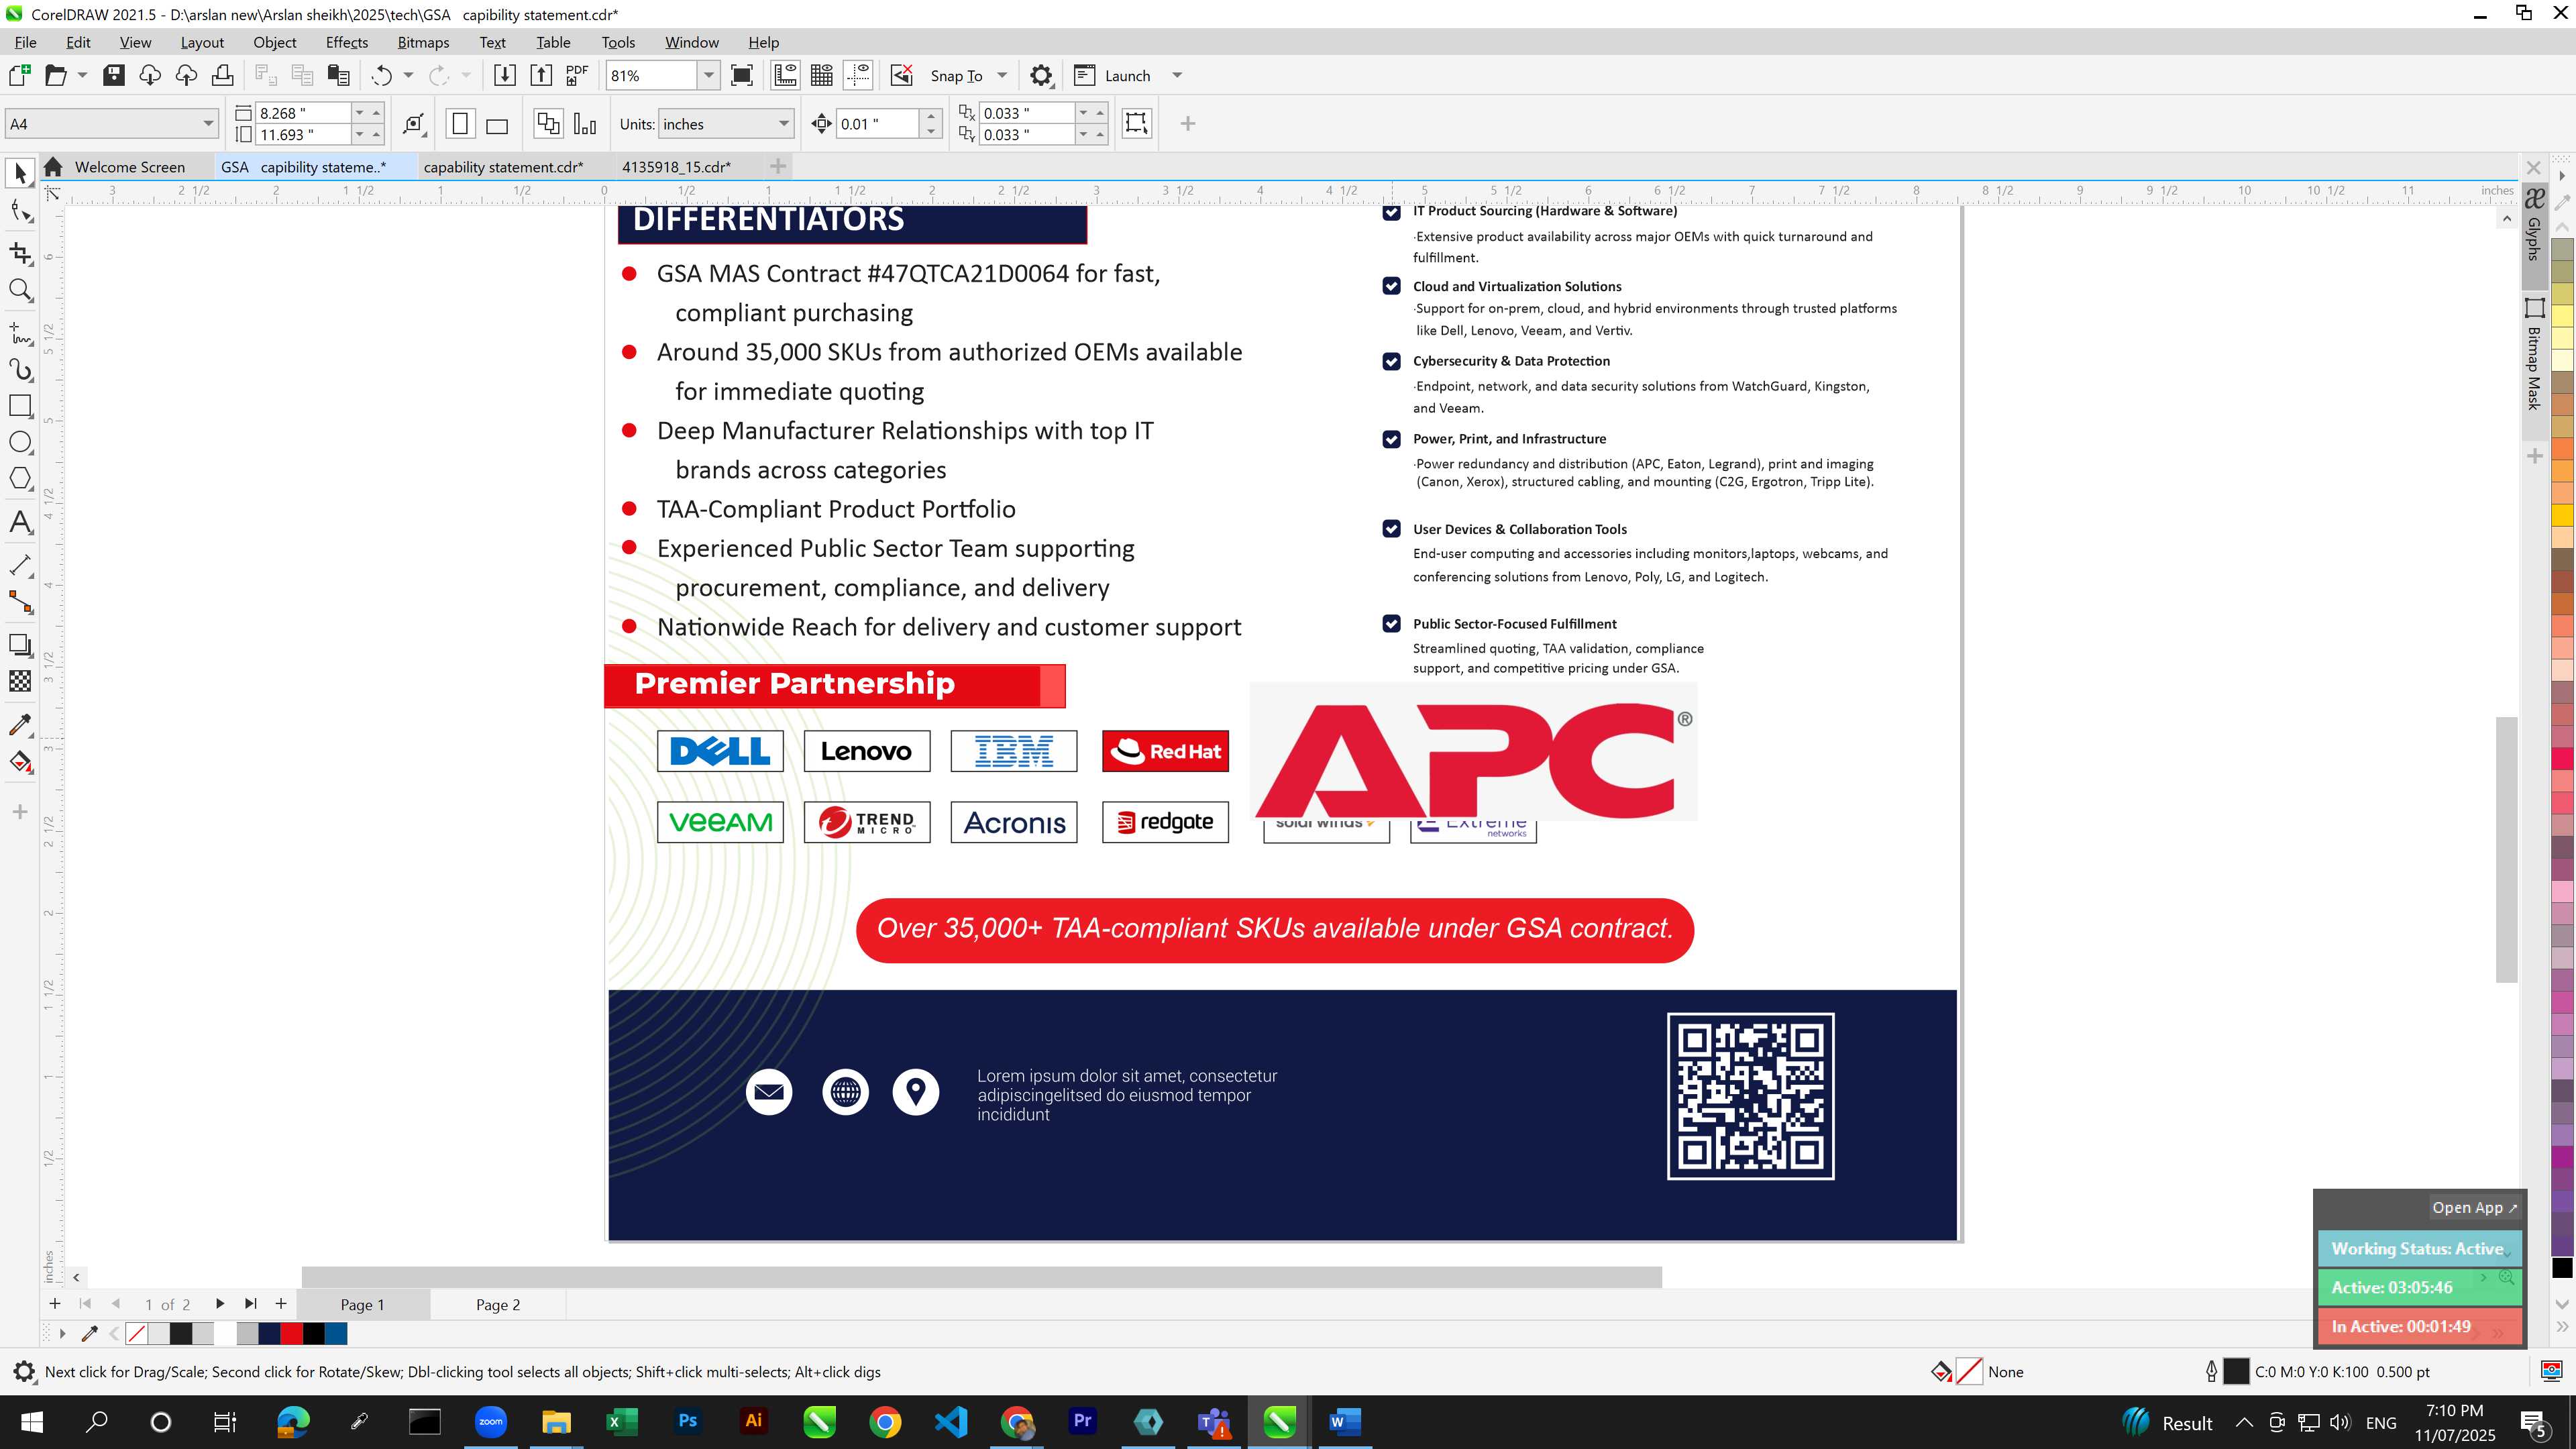Expand the Snap To dropdown
2576x1449 pixels.
(1002, 75)
